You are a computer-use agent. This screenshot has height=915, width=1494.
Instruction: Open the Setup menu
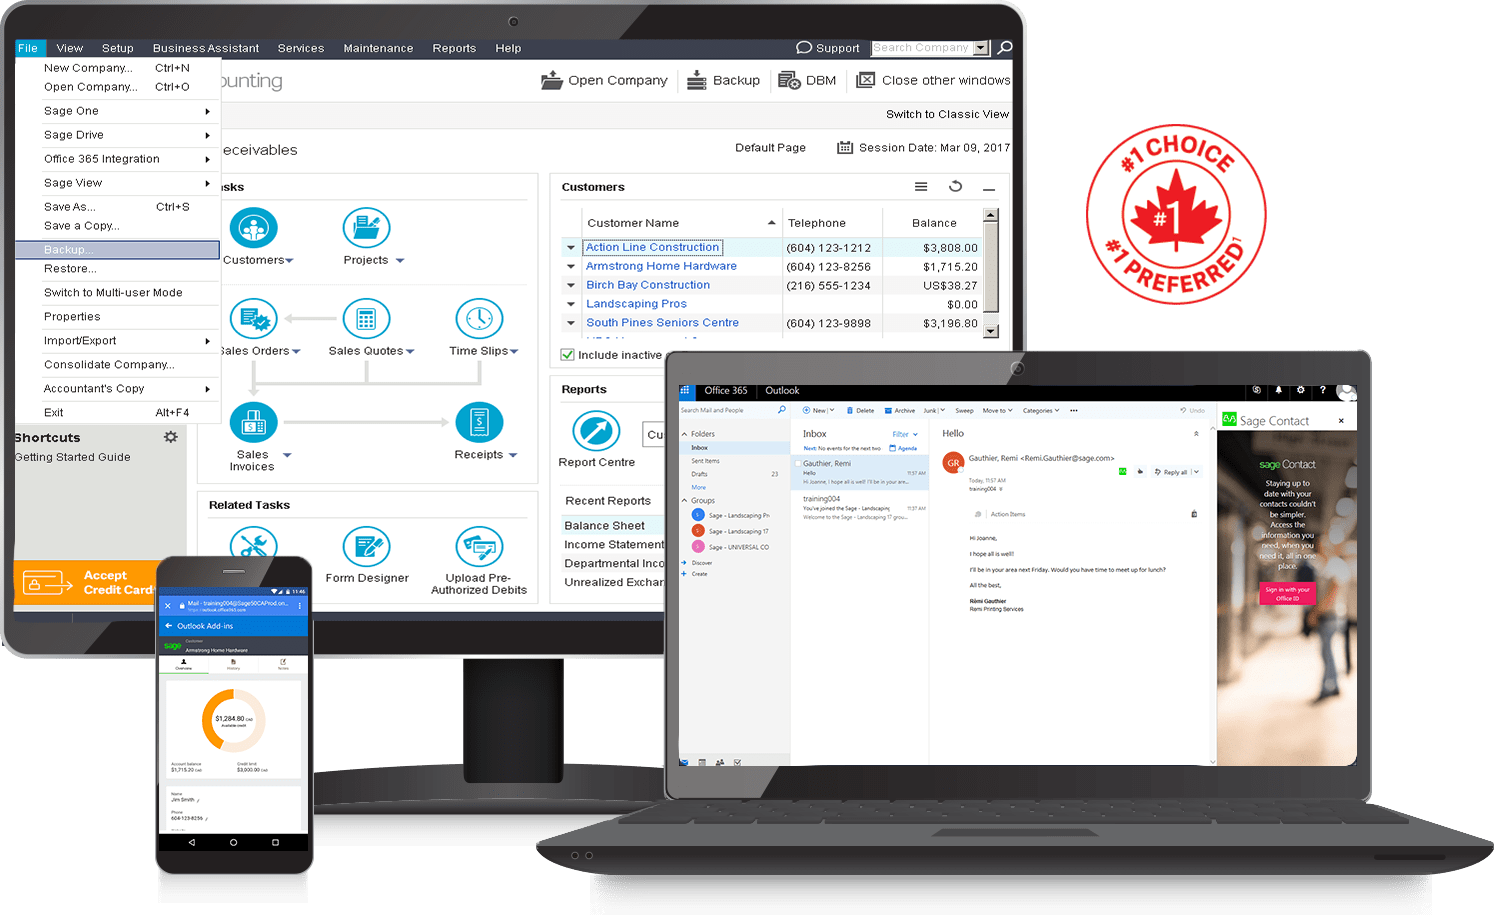(x=117, y=48)
